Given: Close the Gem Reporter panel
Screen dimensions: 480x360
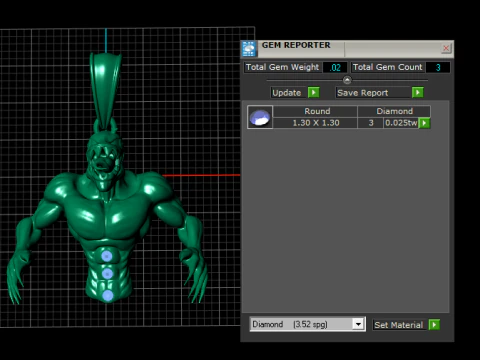Looking at the screenshot, I should [446, 49].
